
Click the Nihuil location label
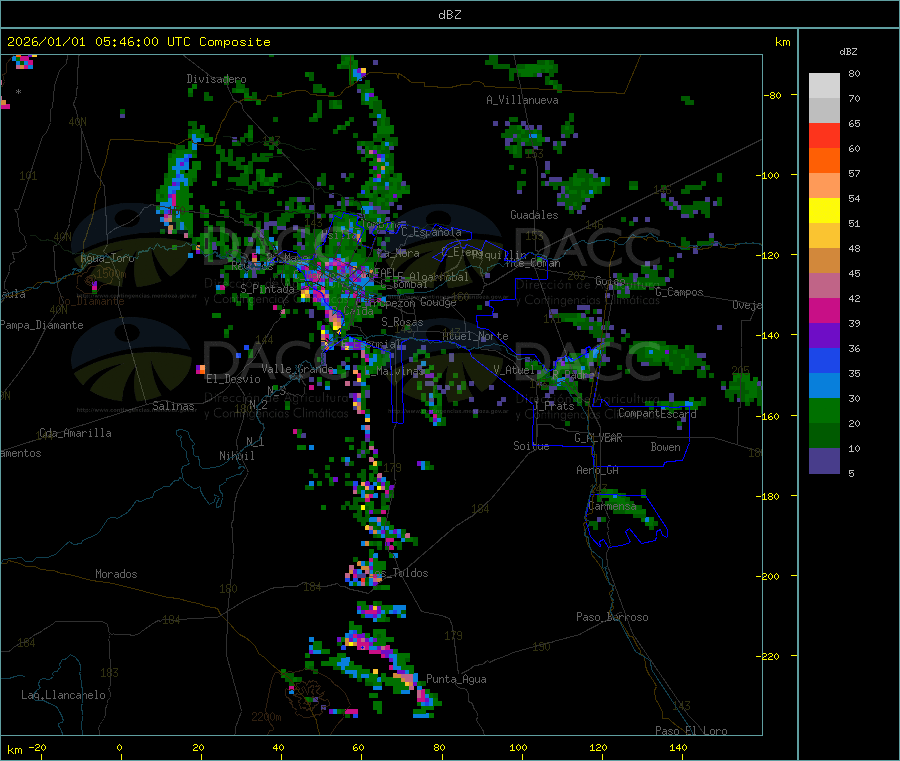coord(236,456)
